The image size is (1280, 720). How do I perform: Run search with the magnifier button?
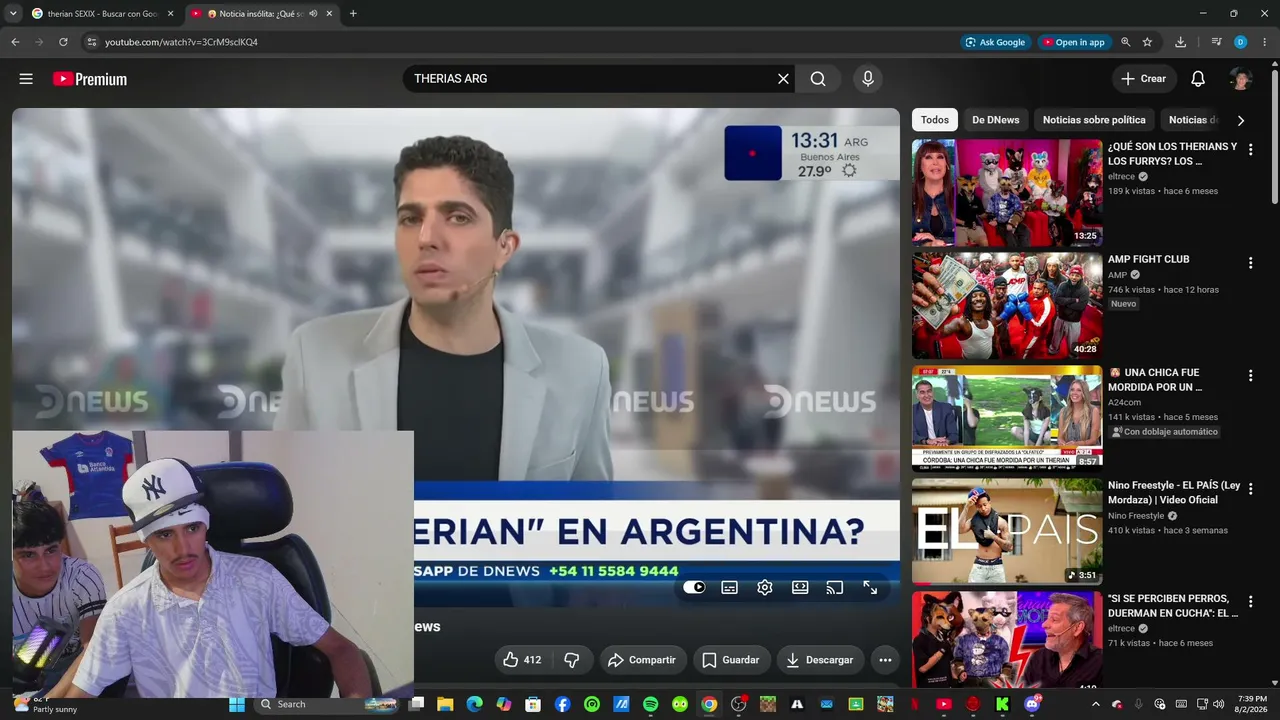tap(818, 79)
